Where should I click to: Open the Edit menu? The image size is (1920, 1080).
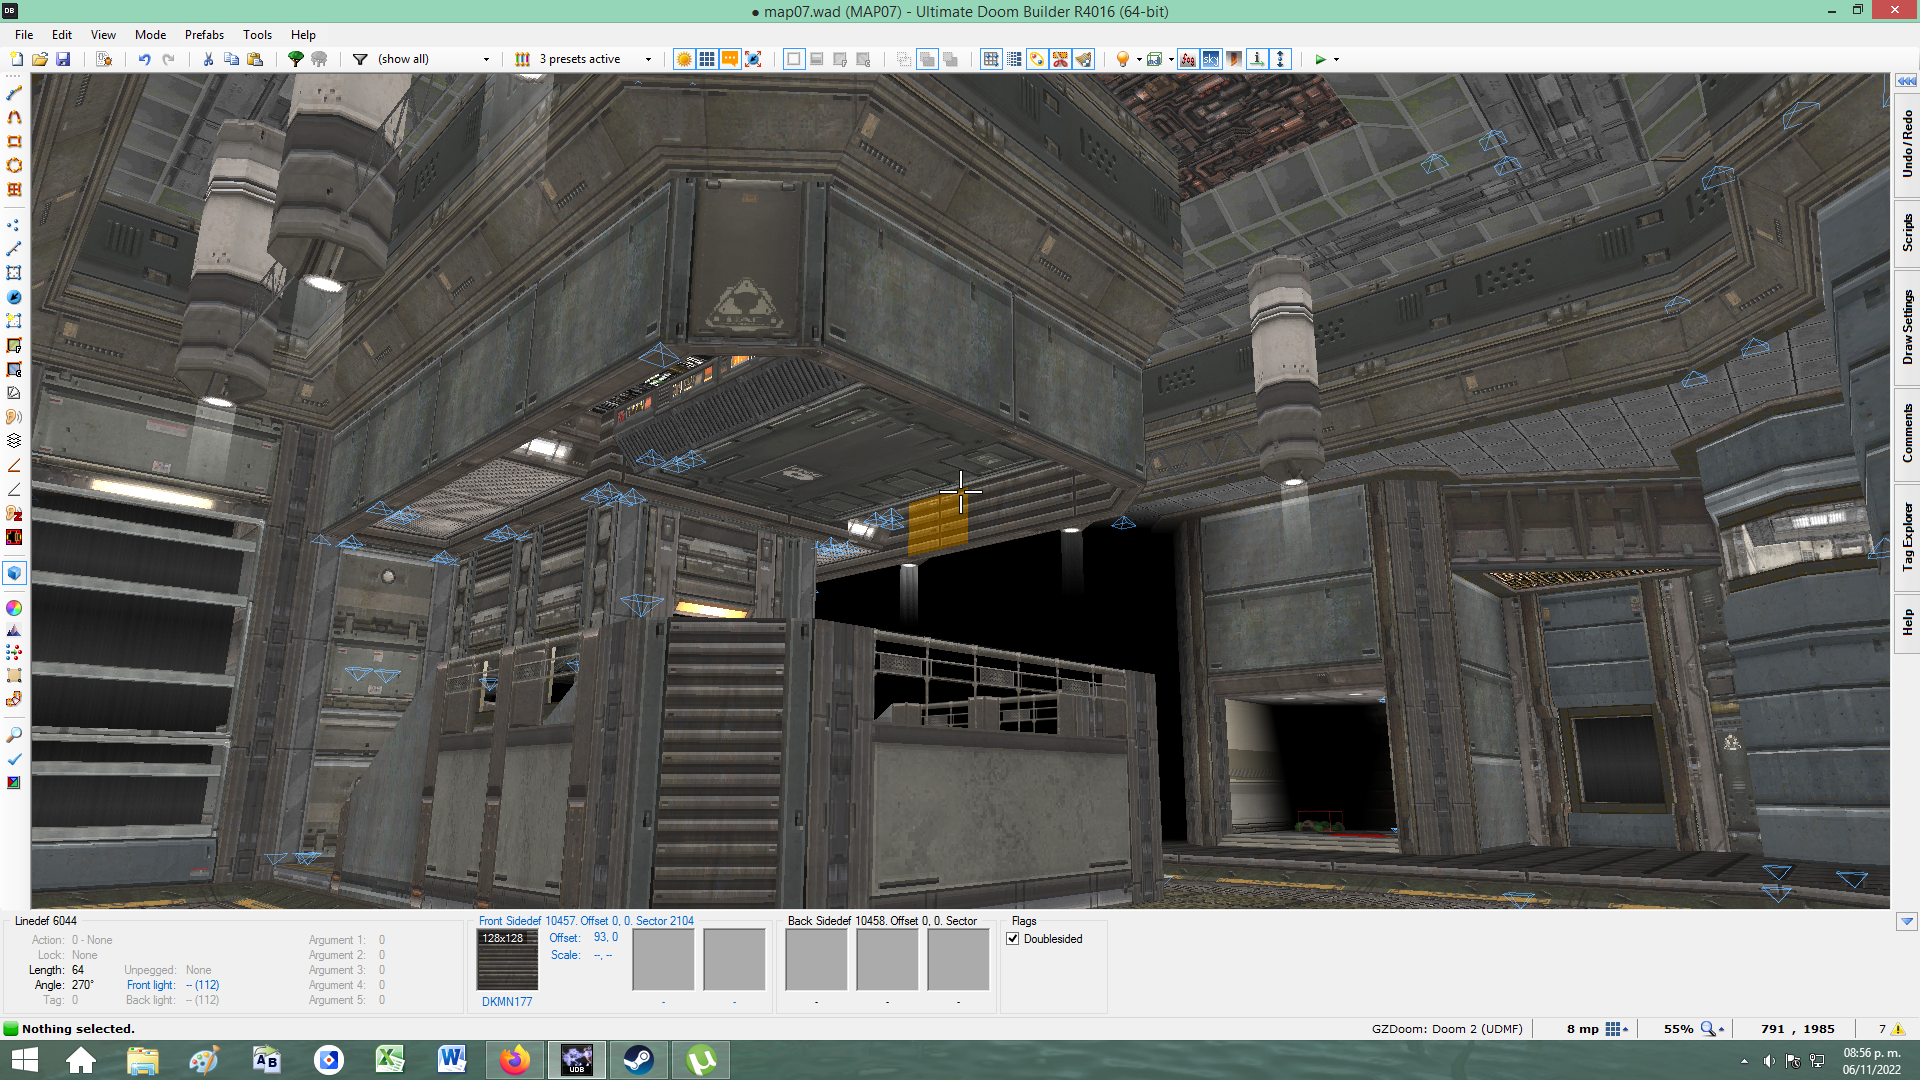(62, 34)
